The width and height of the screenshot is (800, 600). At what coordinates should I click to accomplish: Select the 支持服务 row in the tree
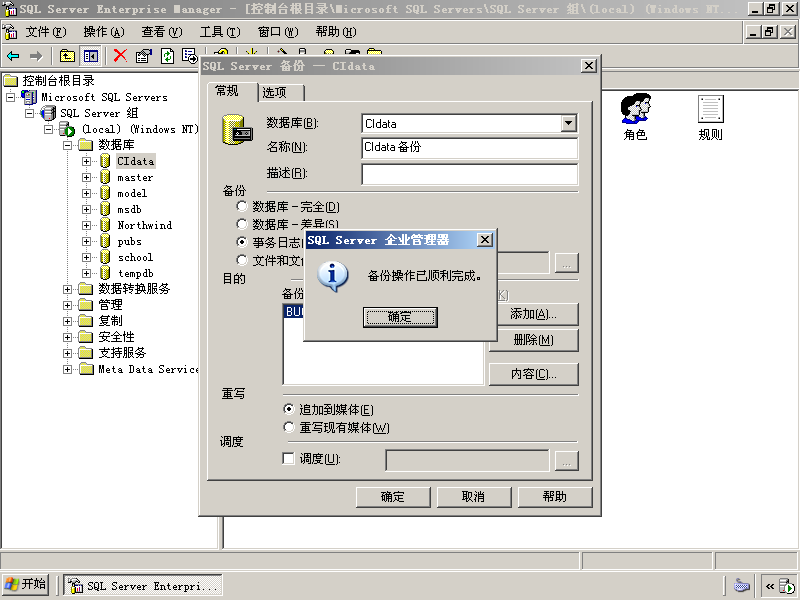pyautogui.click(x=122, y=353)
